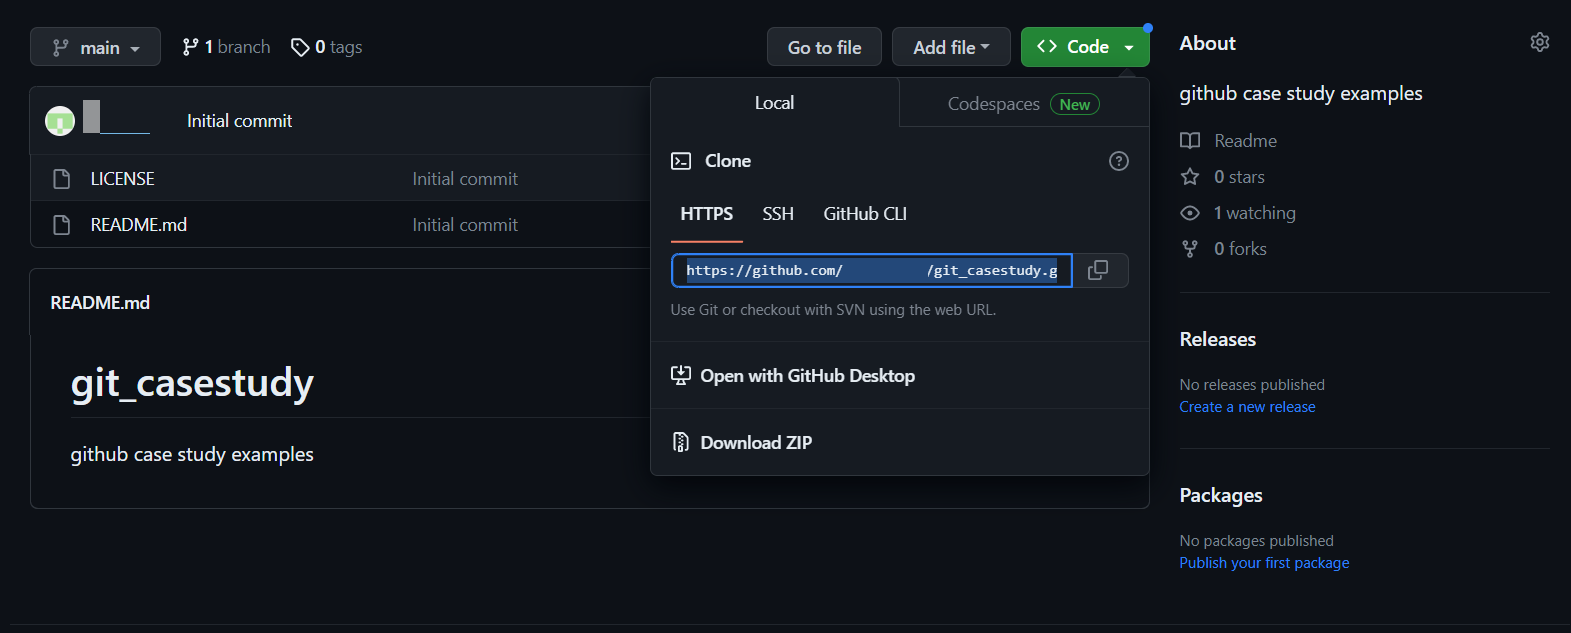1571x633 pixels.
Task: Select the GitHub CLI clone tab
Action: 865,214
